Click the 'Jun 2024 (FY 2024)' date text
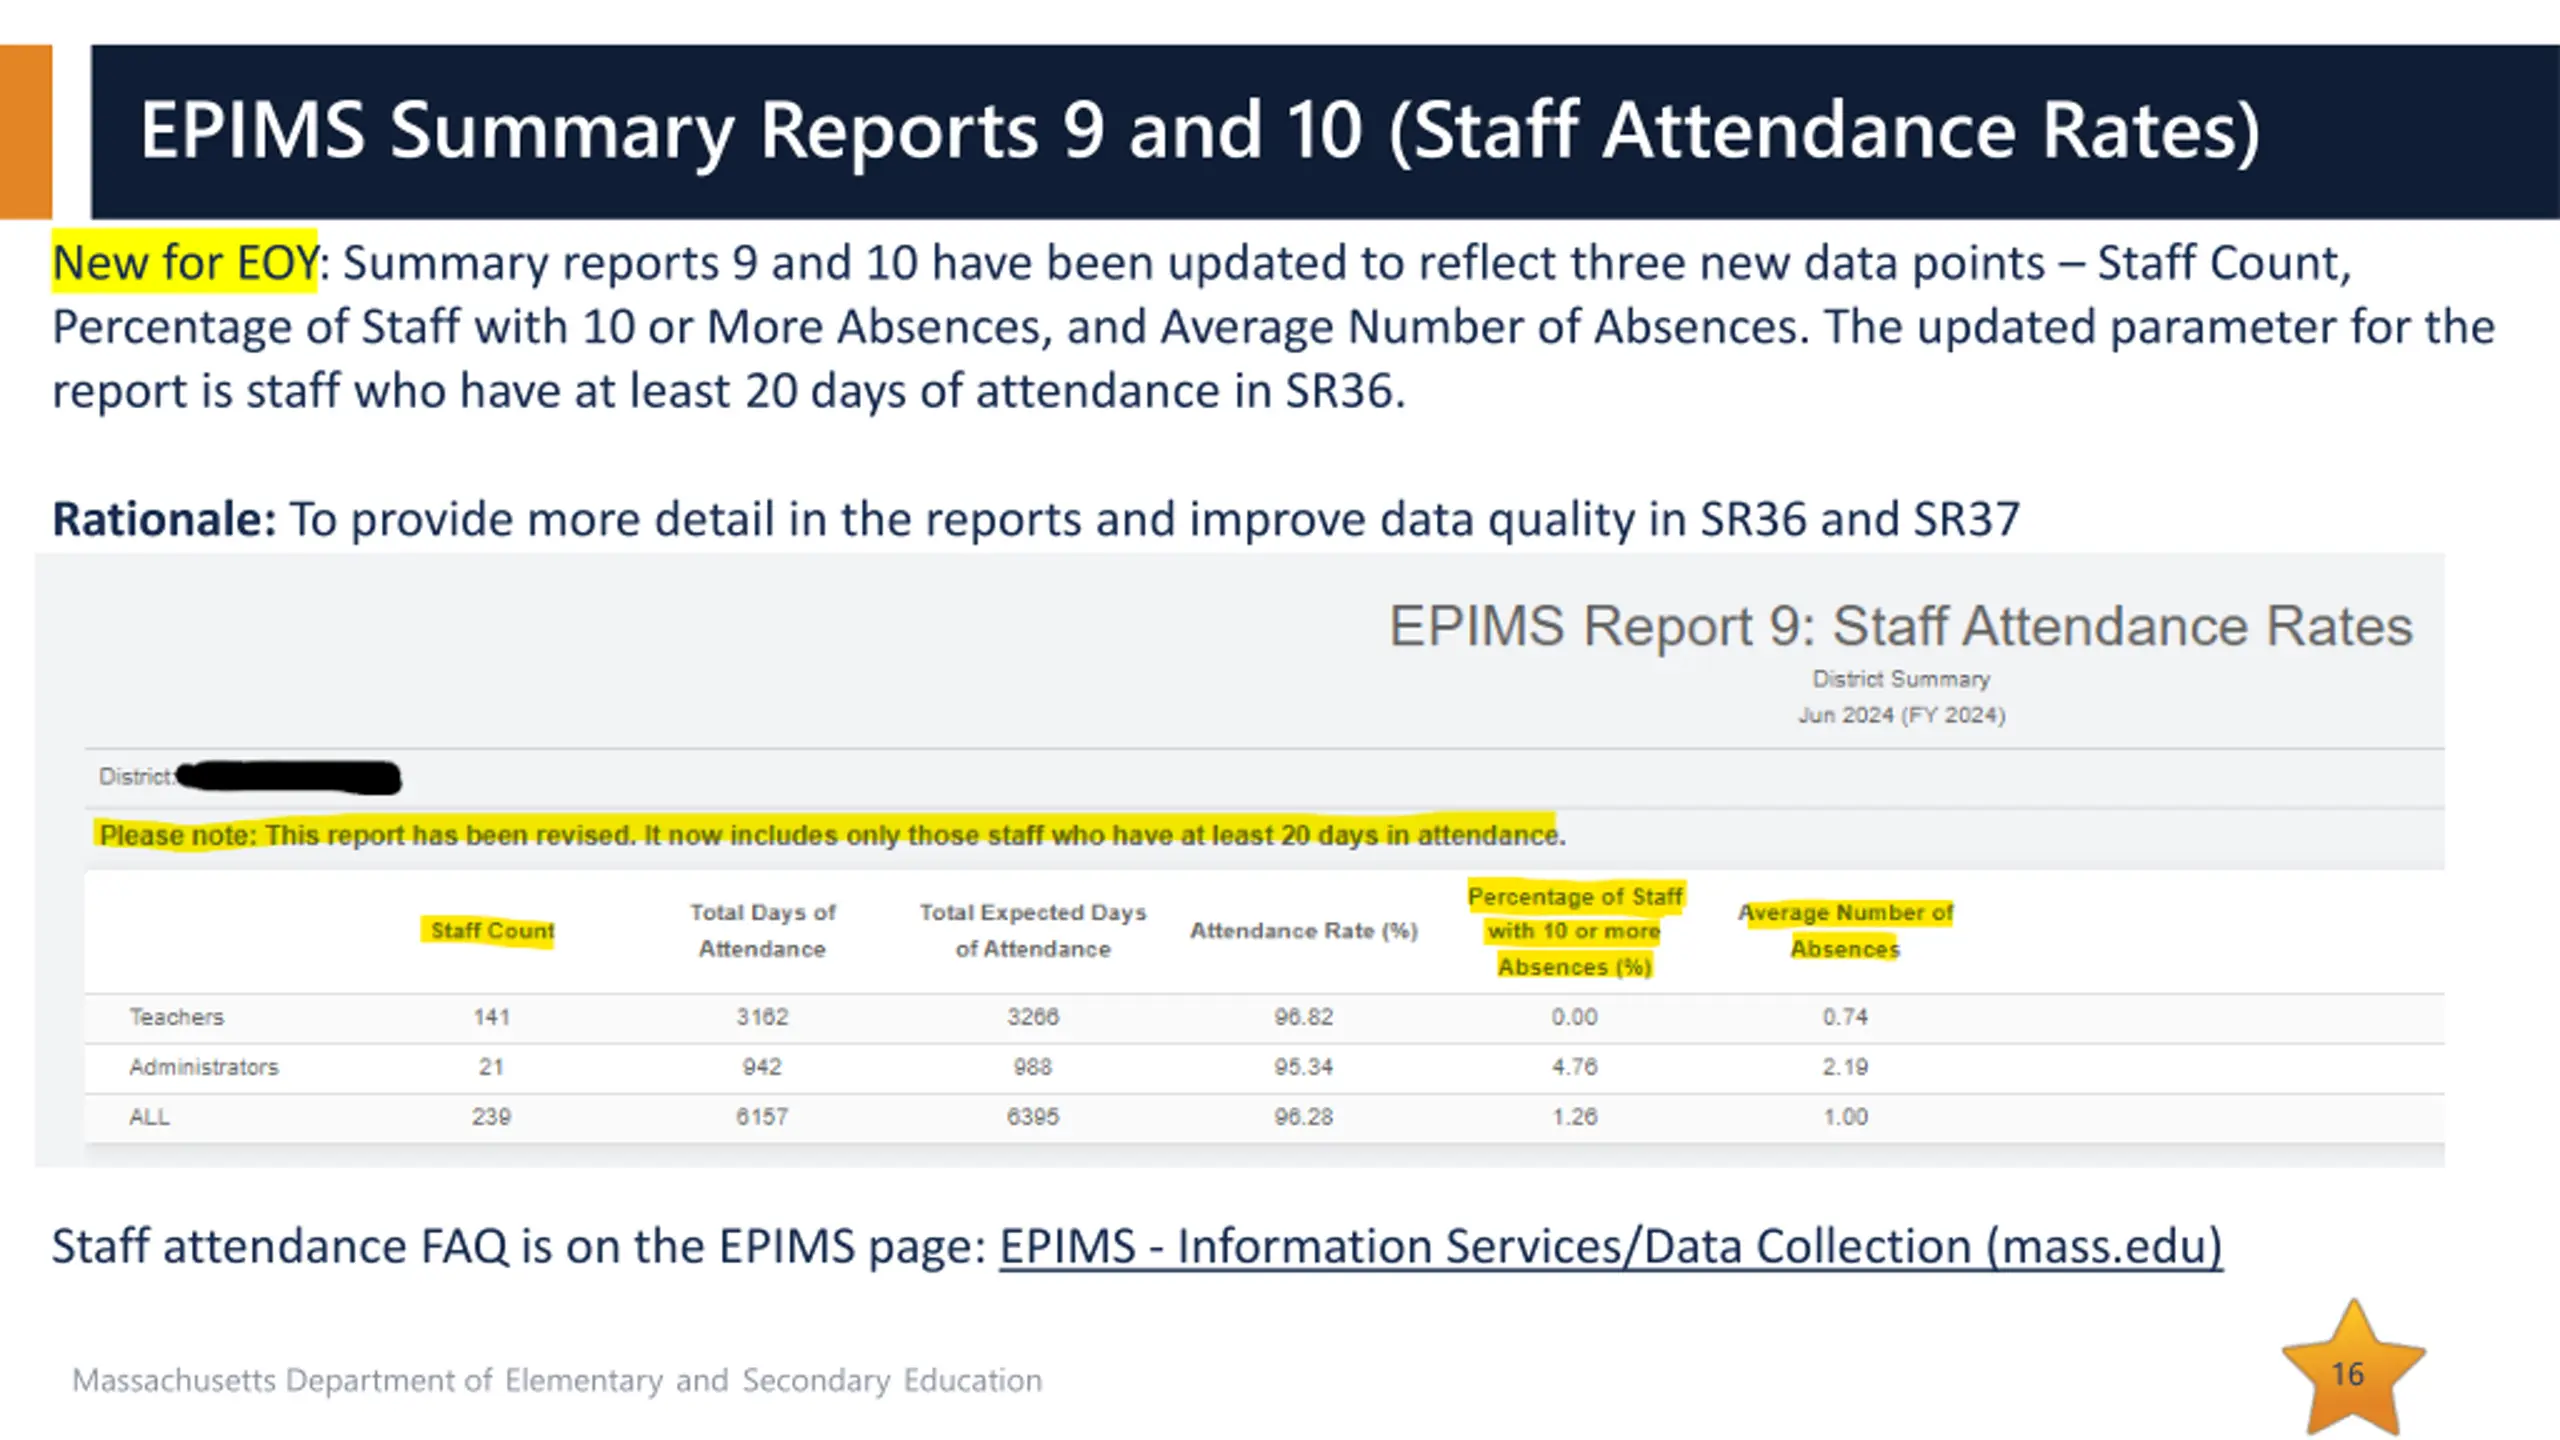Image resolution: width=2560 pixels, height=1440 pixels. (1901, 715)
